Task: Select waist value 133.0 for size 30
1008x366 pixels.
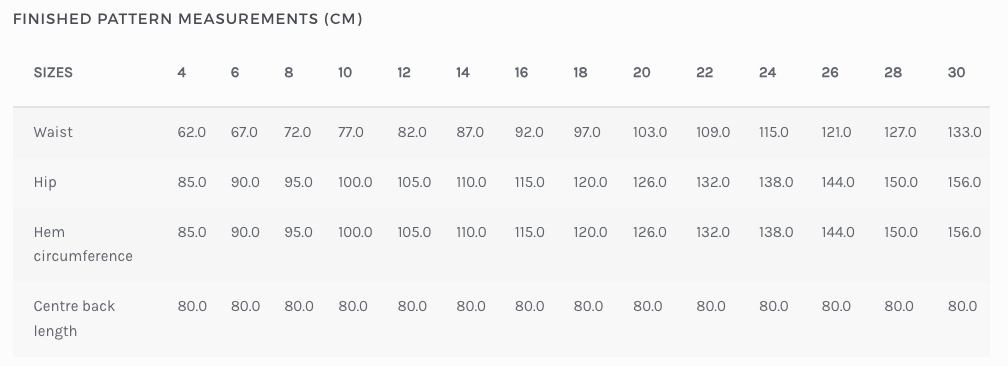Action: 964,132
